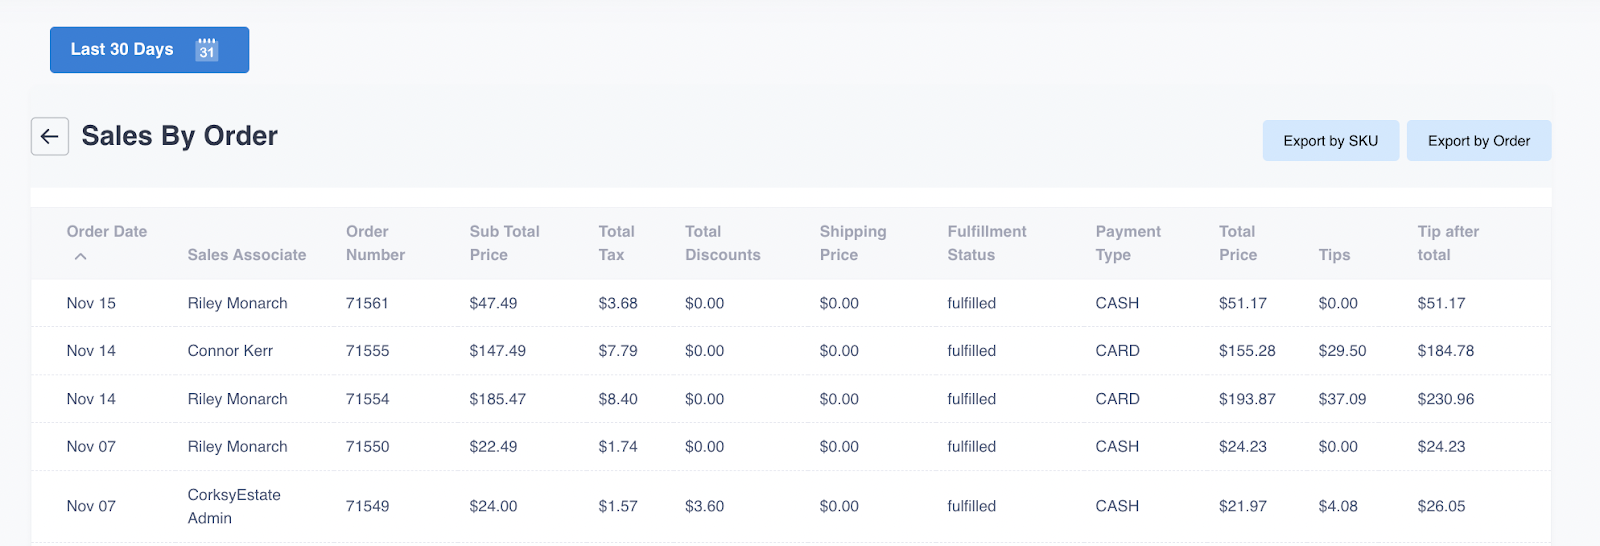
Task: Click the Payment Type column header
Action: pyautogui.click(x=1127, y=243)
